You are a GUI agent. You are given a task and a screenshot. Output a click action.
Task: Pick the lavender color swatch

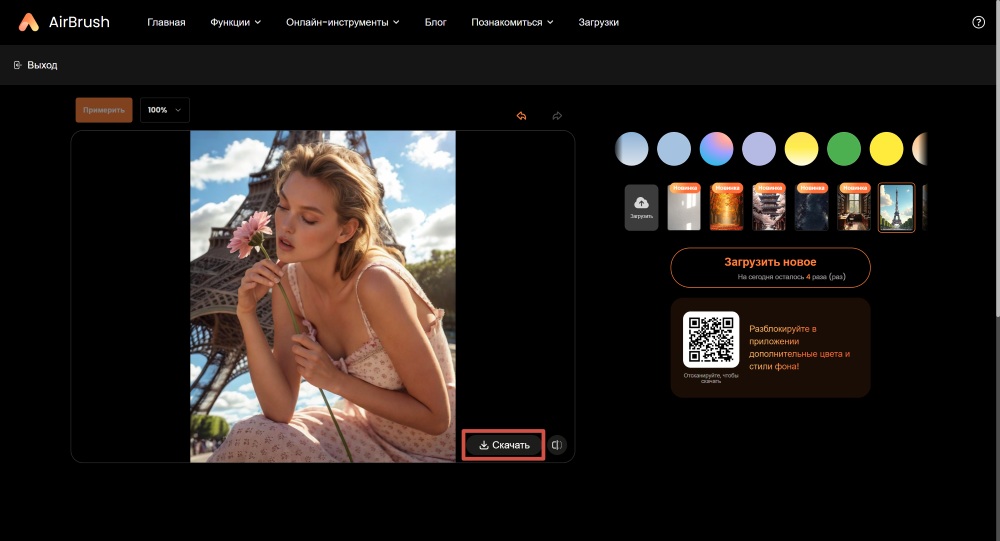(759, 149)
